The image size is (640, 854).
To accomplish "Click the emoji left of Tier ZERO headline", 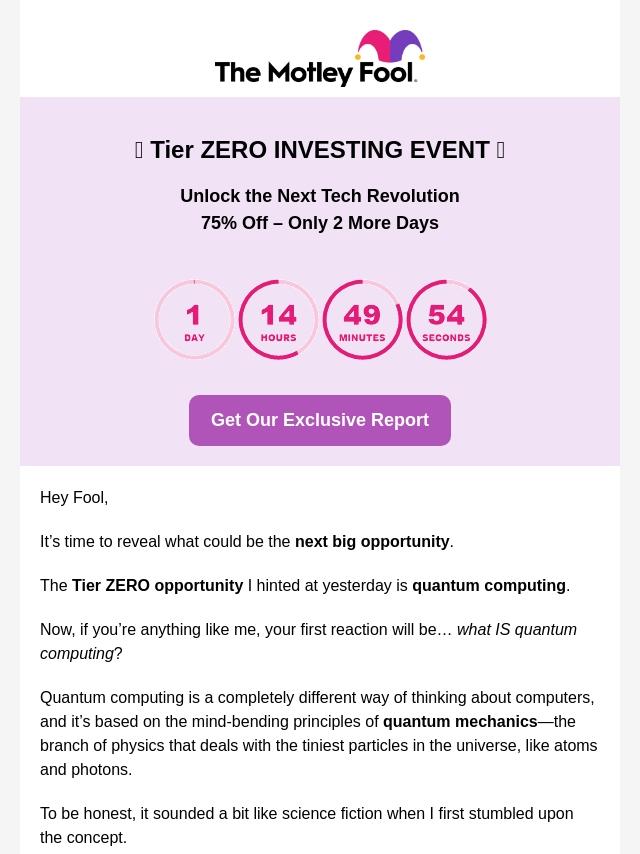I will [139, 150].
